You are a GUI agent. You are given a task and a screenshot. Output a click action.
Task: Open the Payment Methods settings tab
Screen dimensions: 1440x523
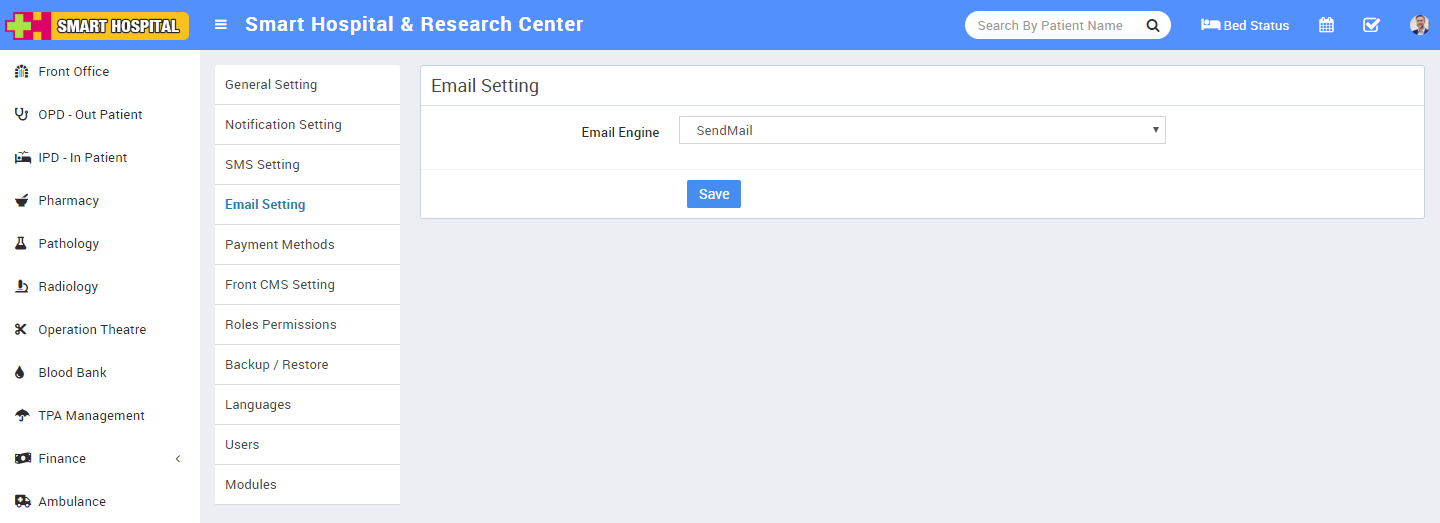coord(280,245)
